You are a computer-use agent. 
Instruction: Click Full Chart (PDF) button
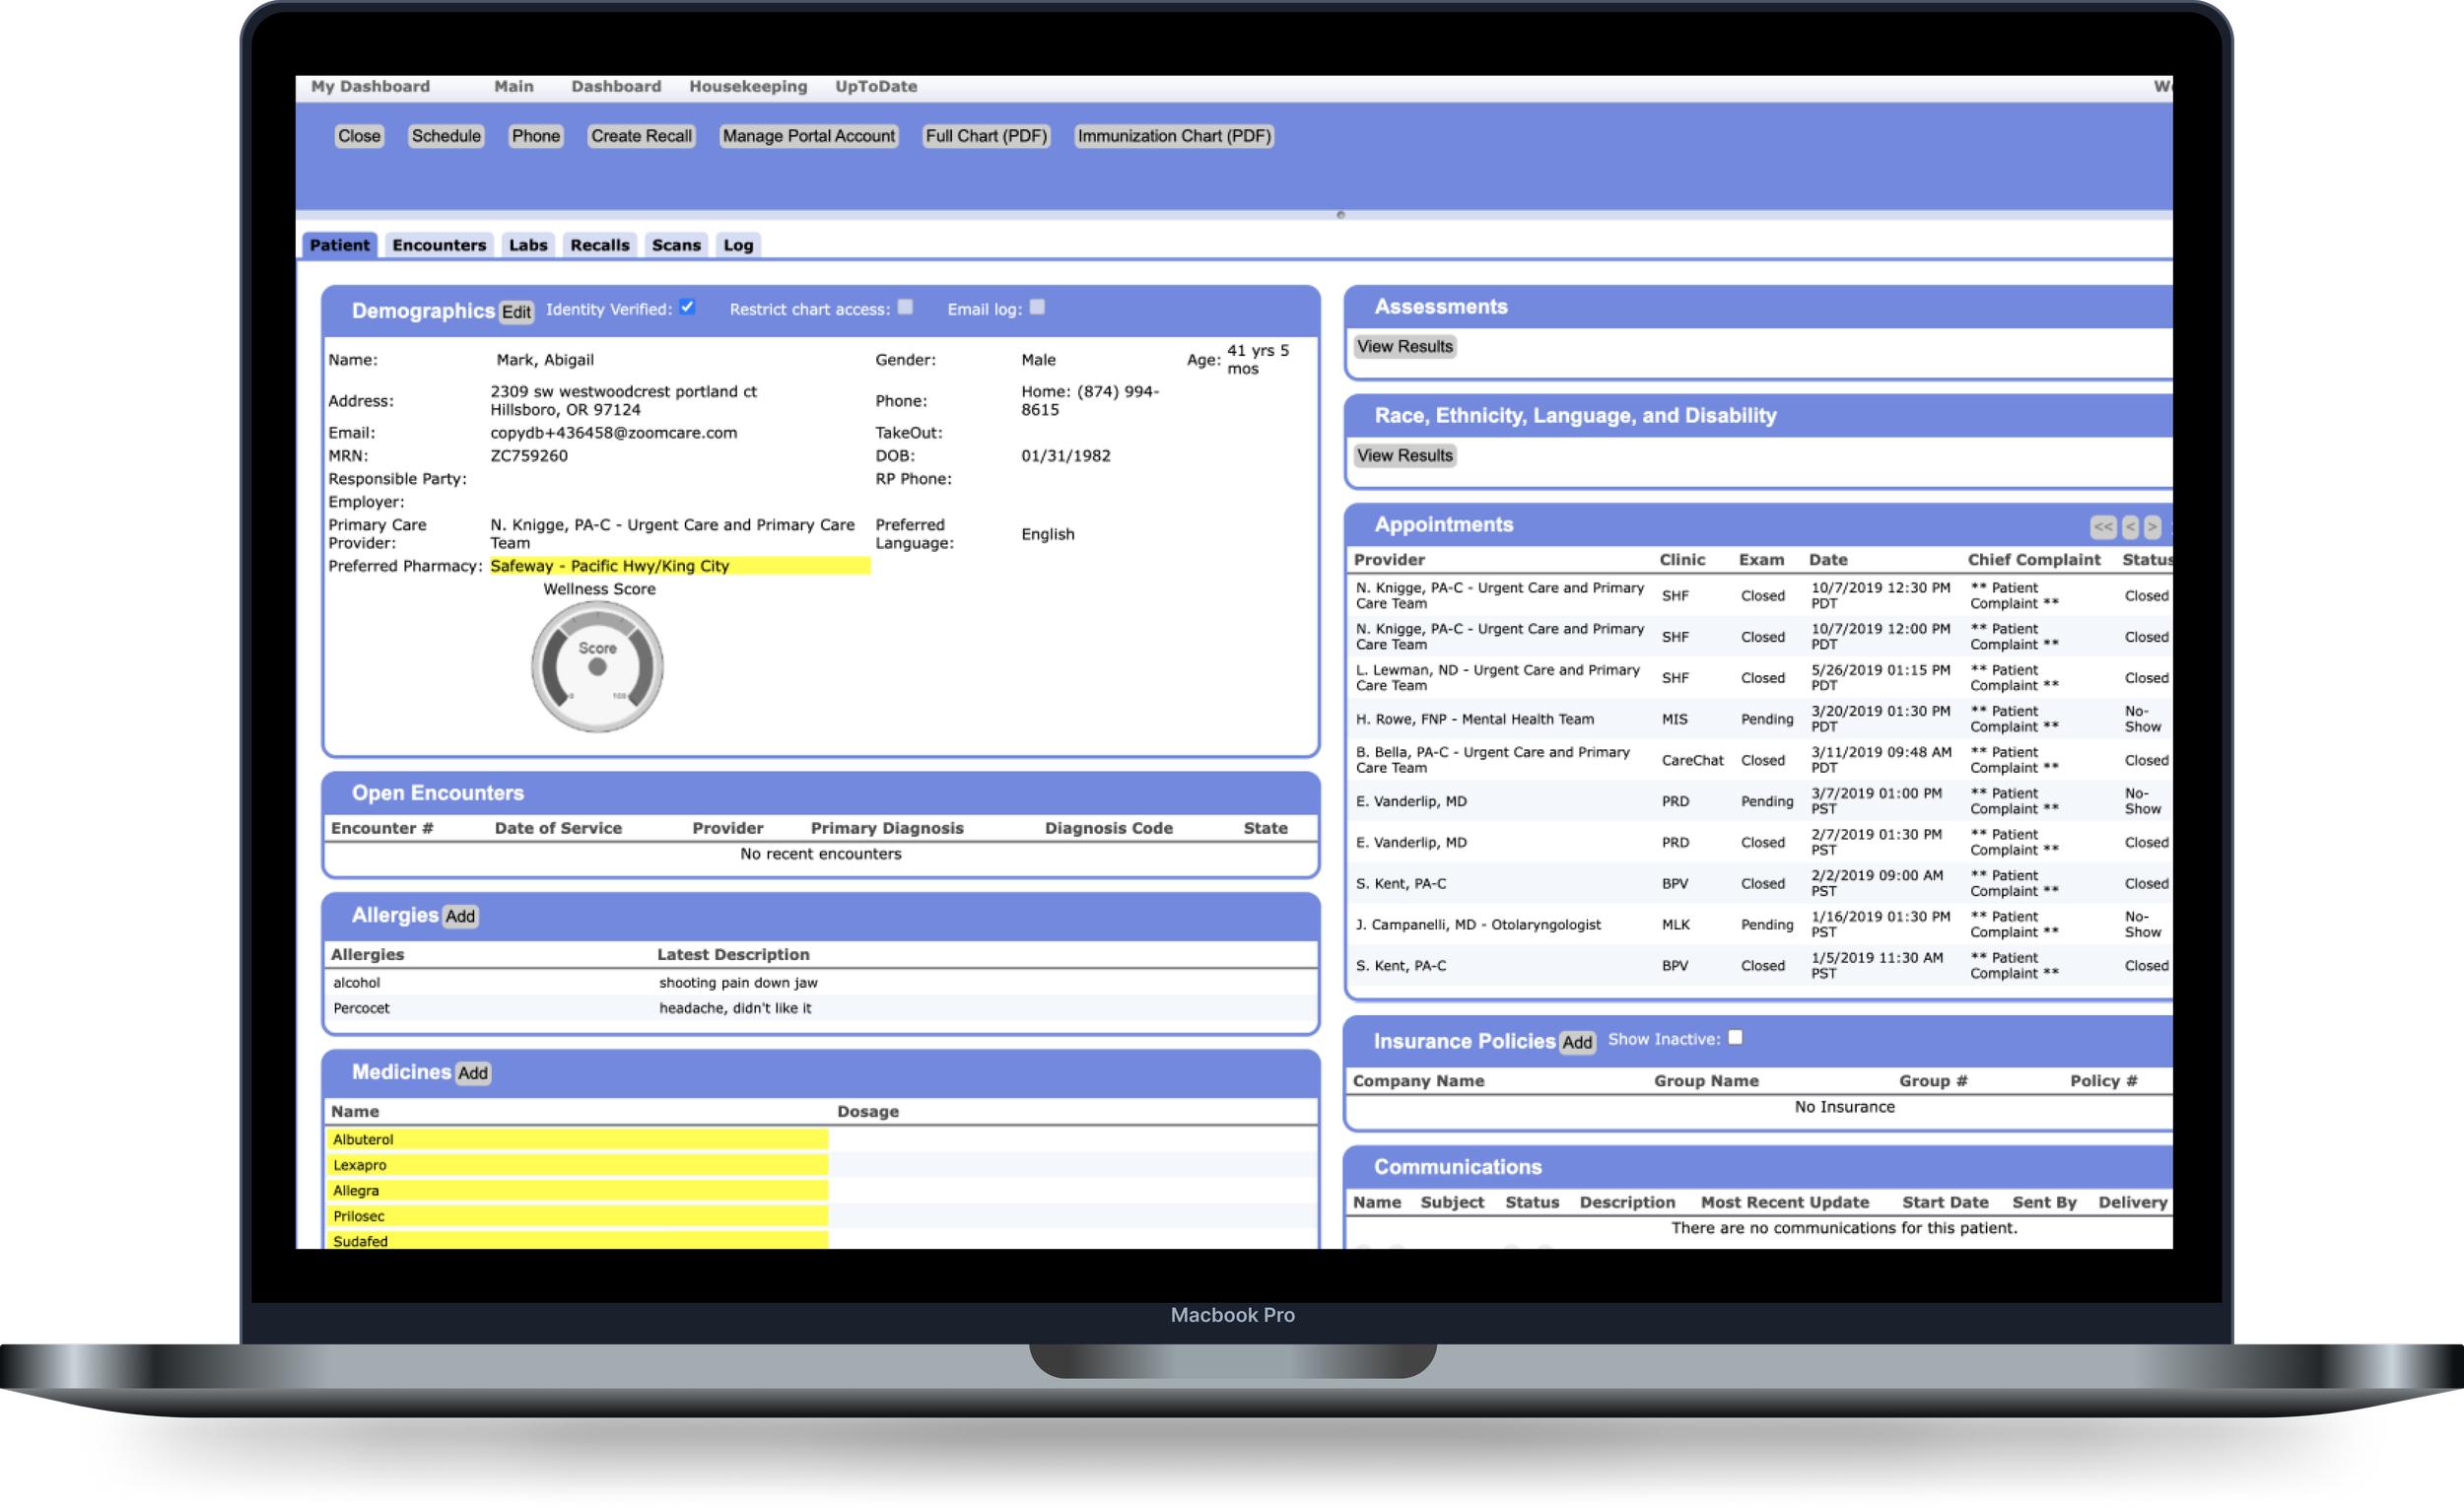click(985, 136)
